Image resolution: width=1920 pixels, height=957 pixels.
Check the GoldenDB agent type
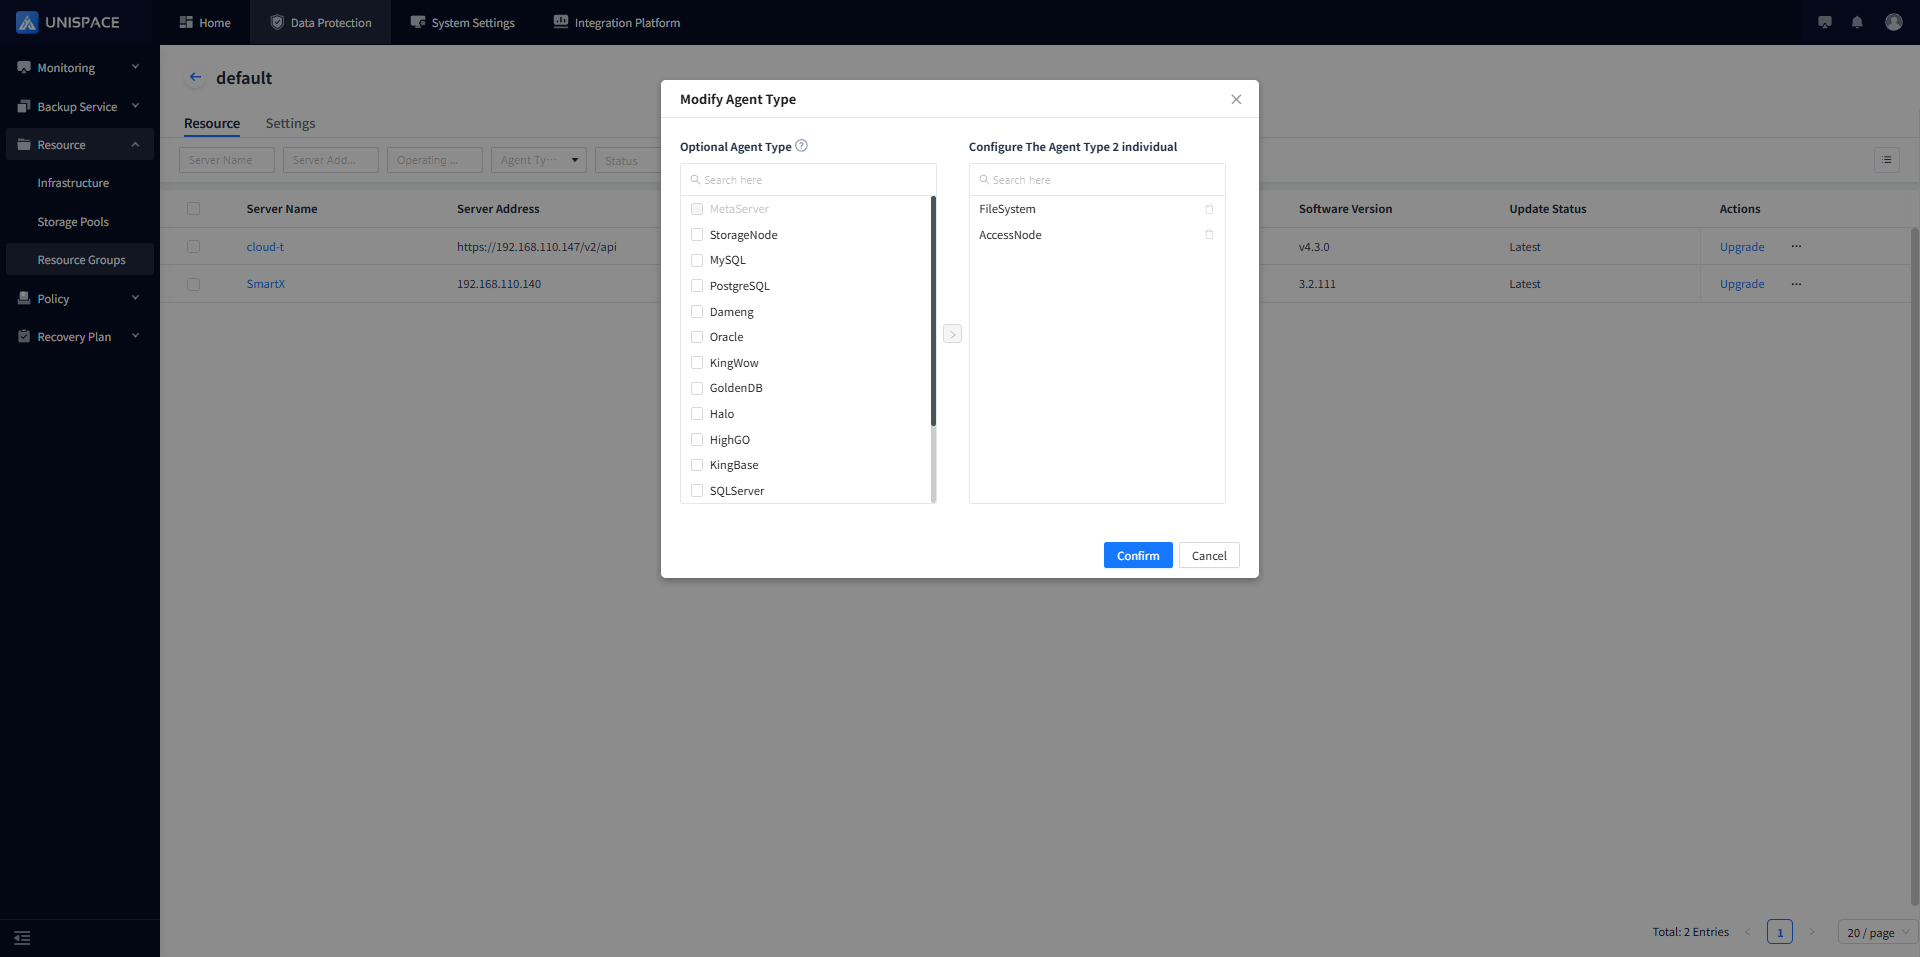(697, 388)
